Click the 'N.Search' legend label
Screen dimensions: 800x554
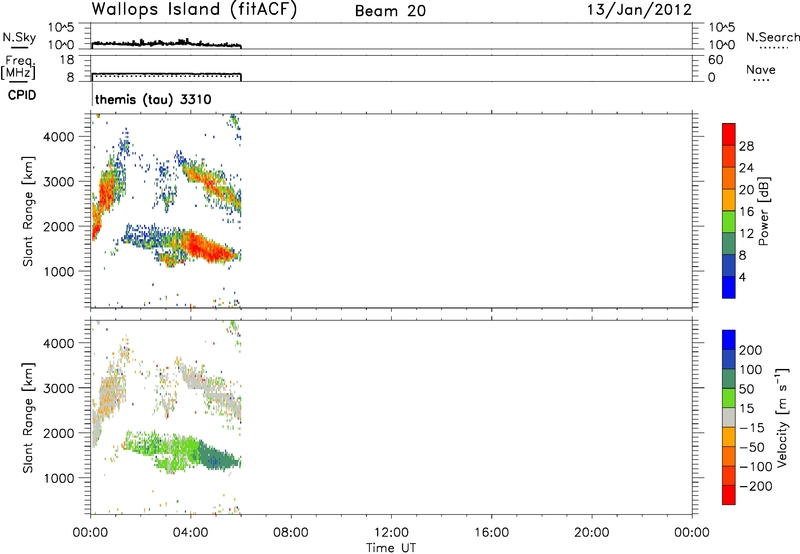(773, 37)
